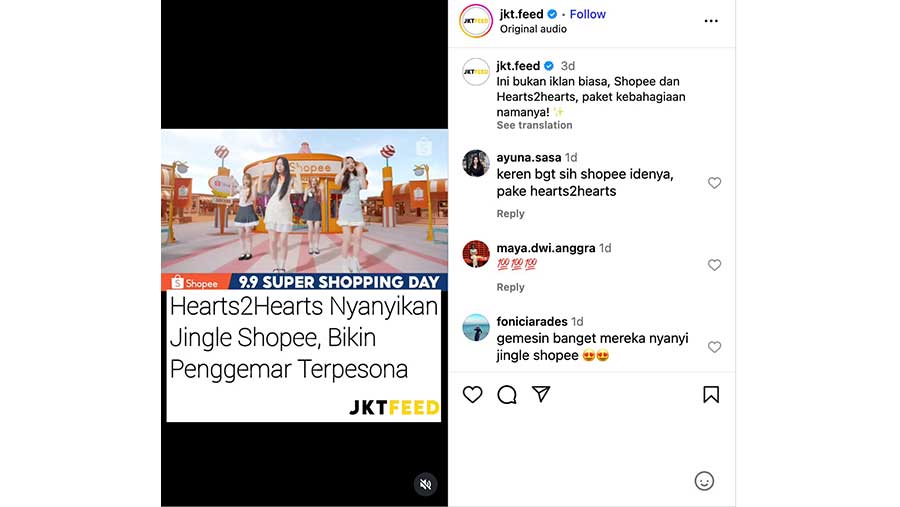900x507 pixels.
Task: Expand See translation under the caption
Action: point(534,125)
